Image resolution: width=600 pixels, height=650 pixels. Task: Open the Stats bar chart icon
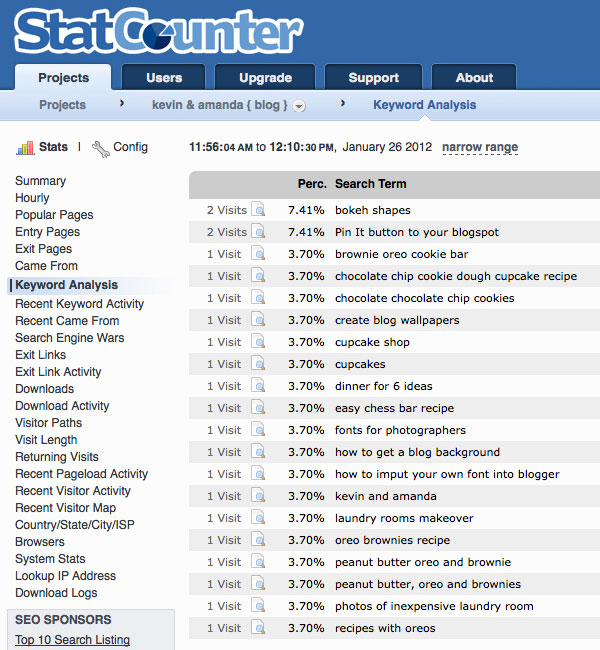point(25,148)
